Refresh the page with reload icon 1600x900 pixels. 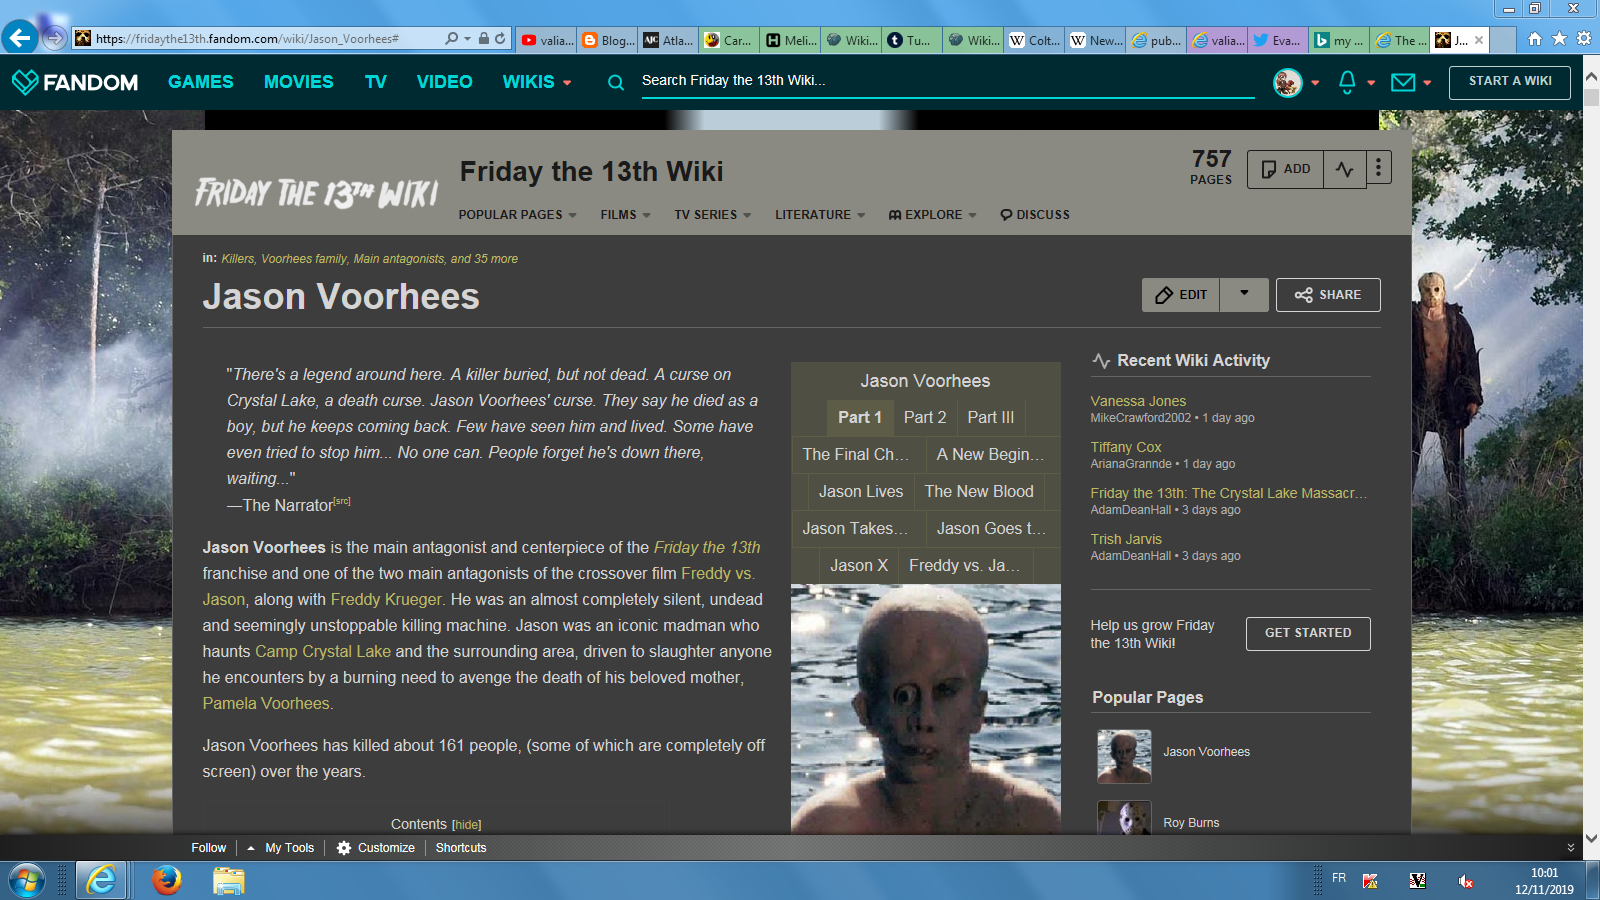[500, 39]
